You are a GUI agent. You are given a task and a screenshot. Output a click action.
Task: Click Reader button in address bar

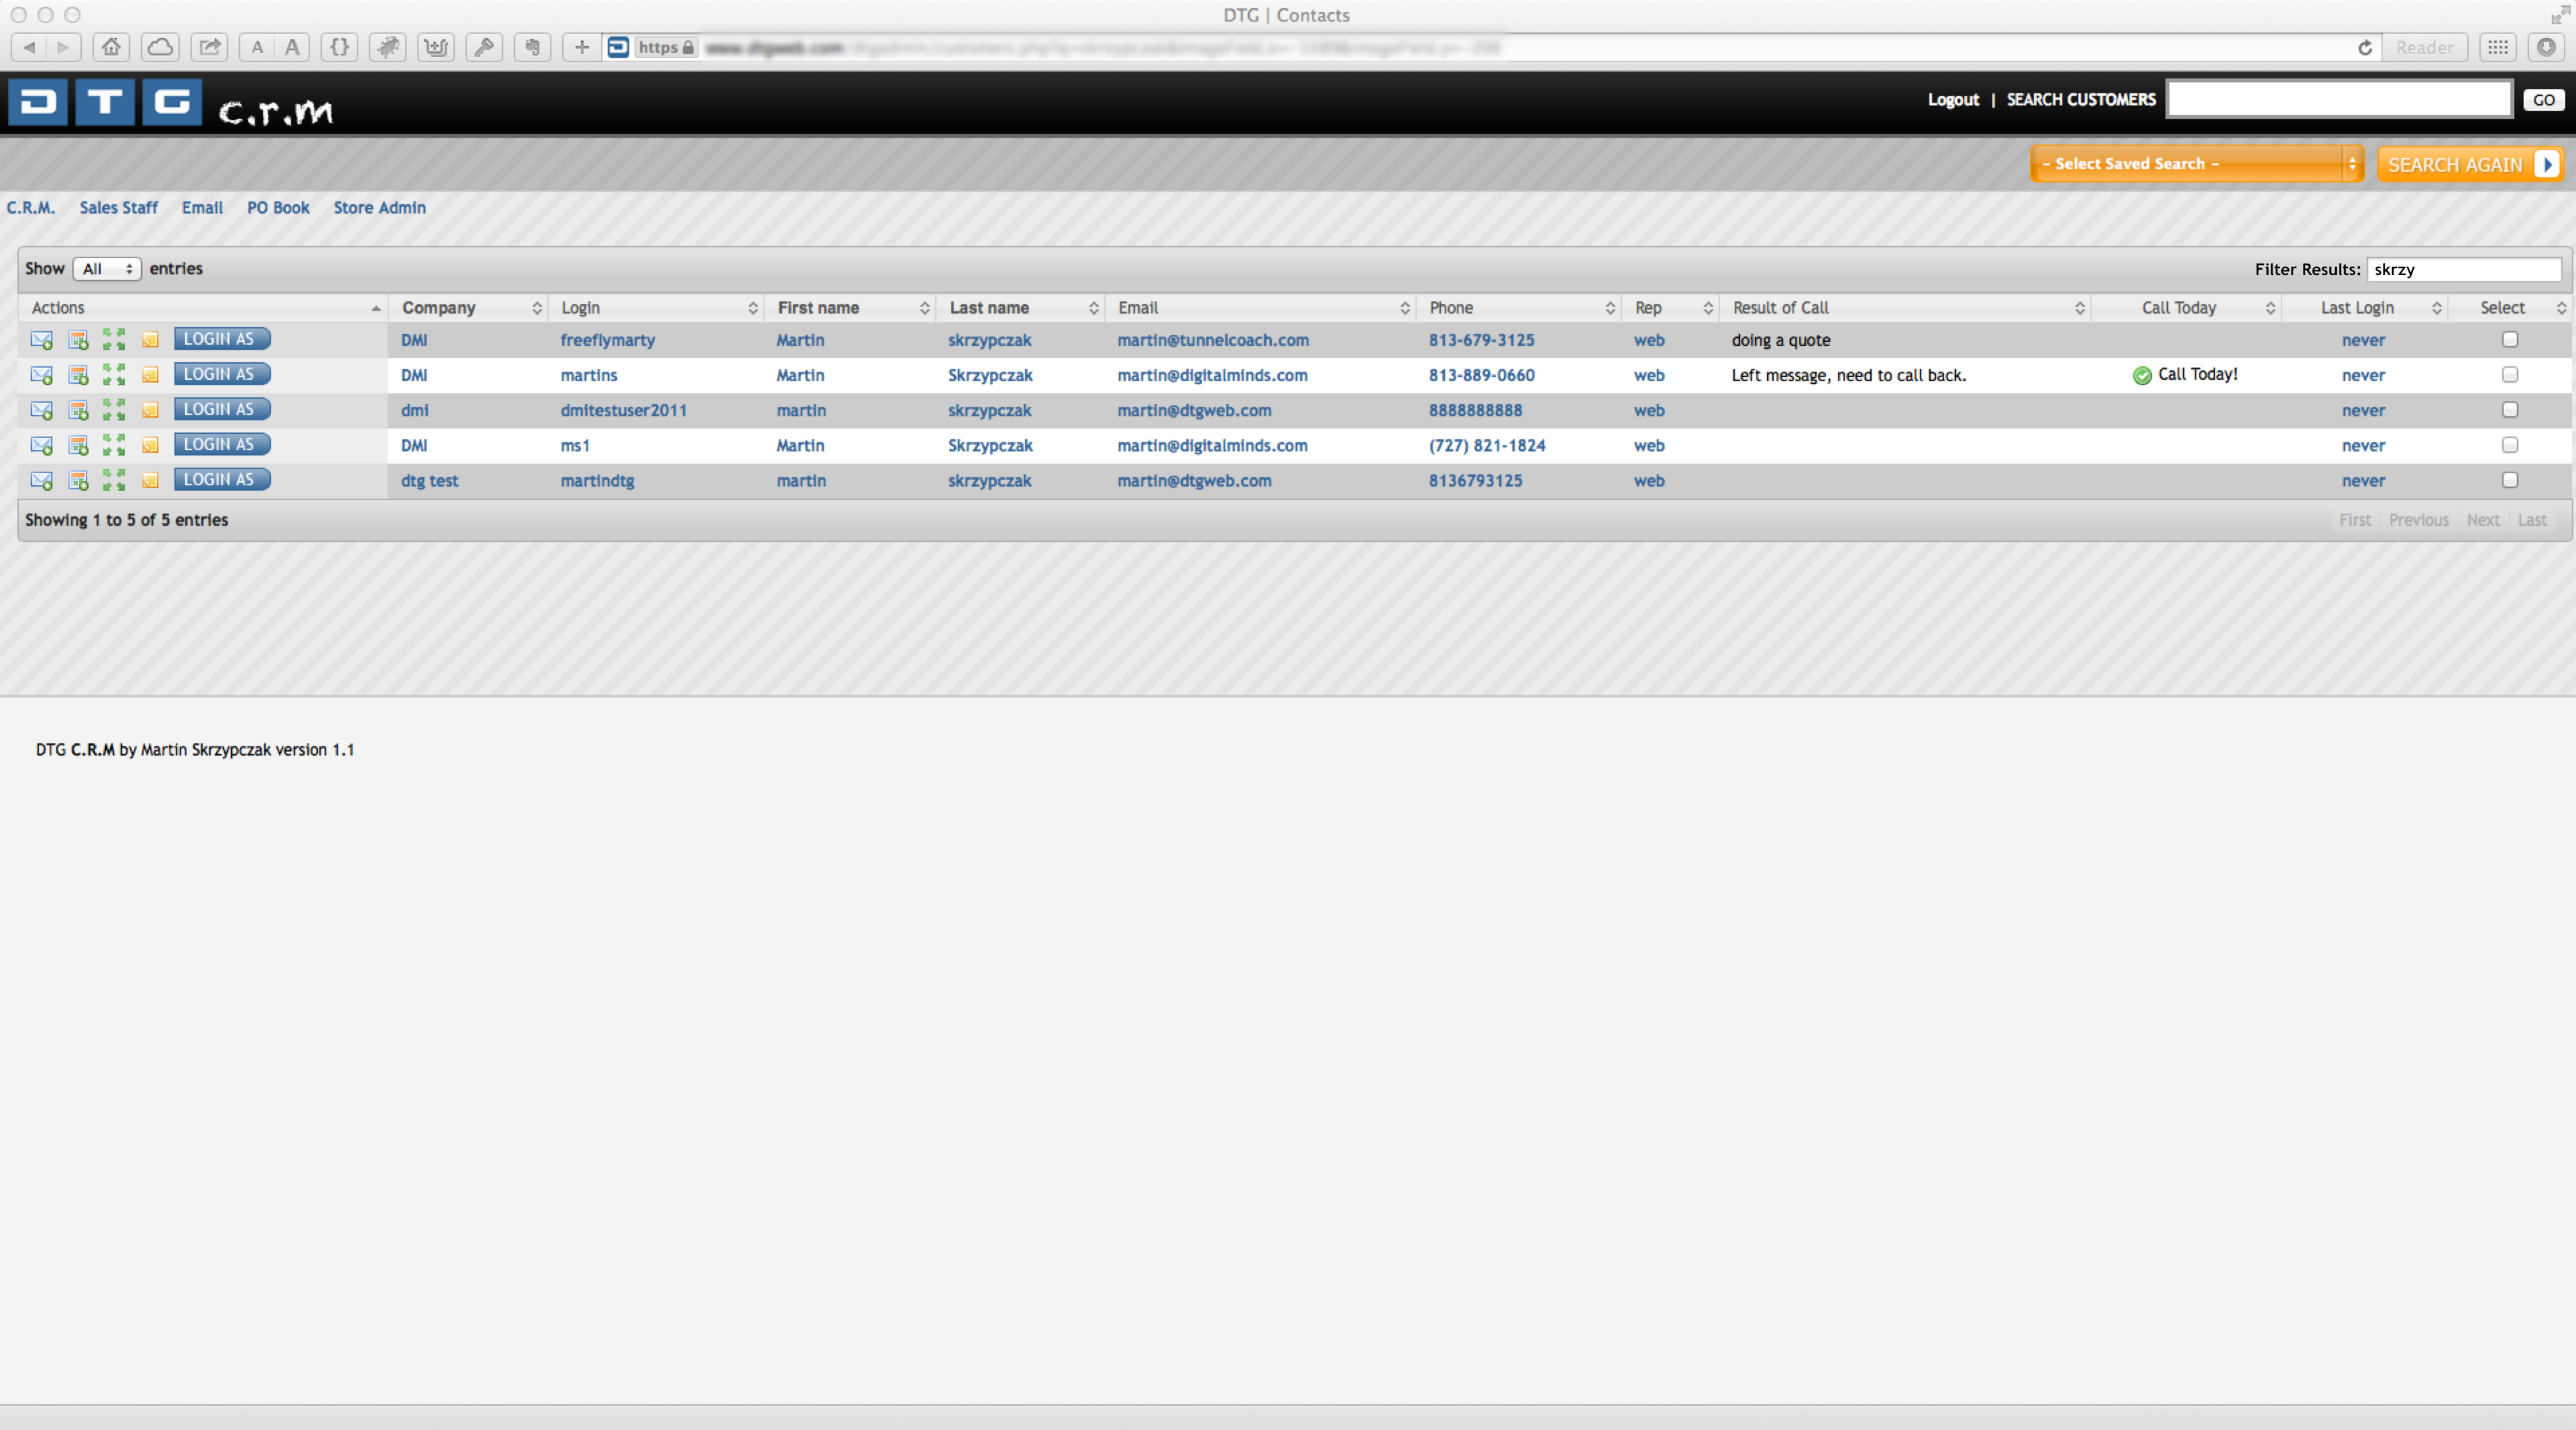click(x=2424, y=48)
